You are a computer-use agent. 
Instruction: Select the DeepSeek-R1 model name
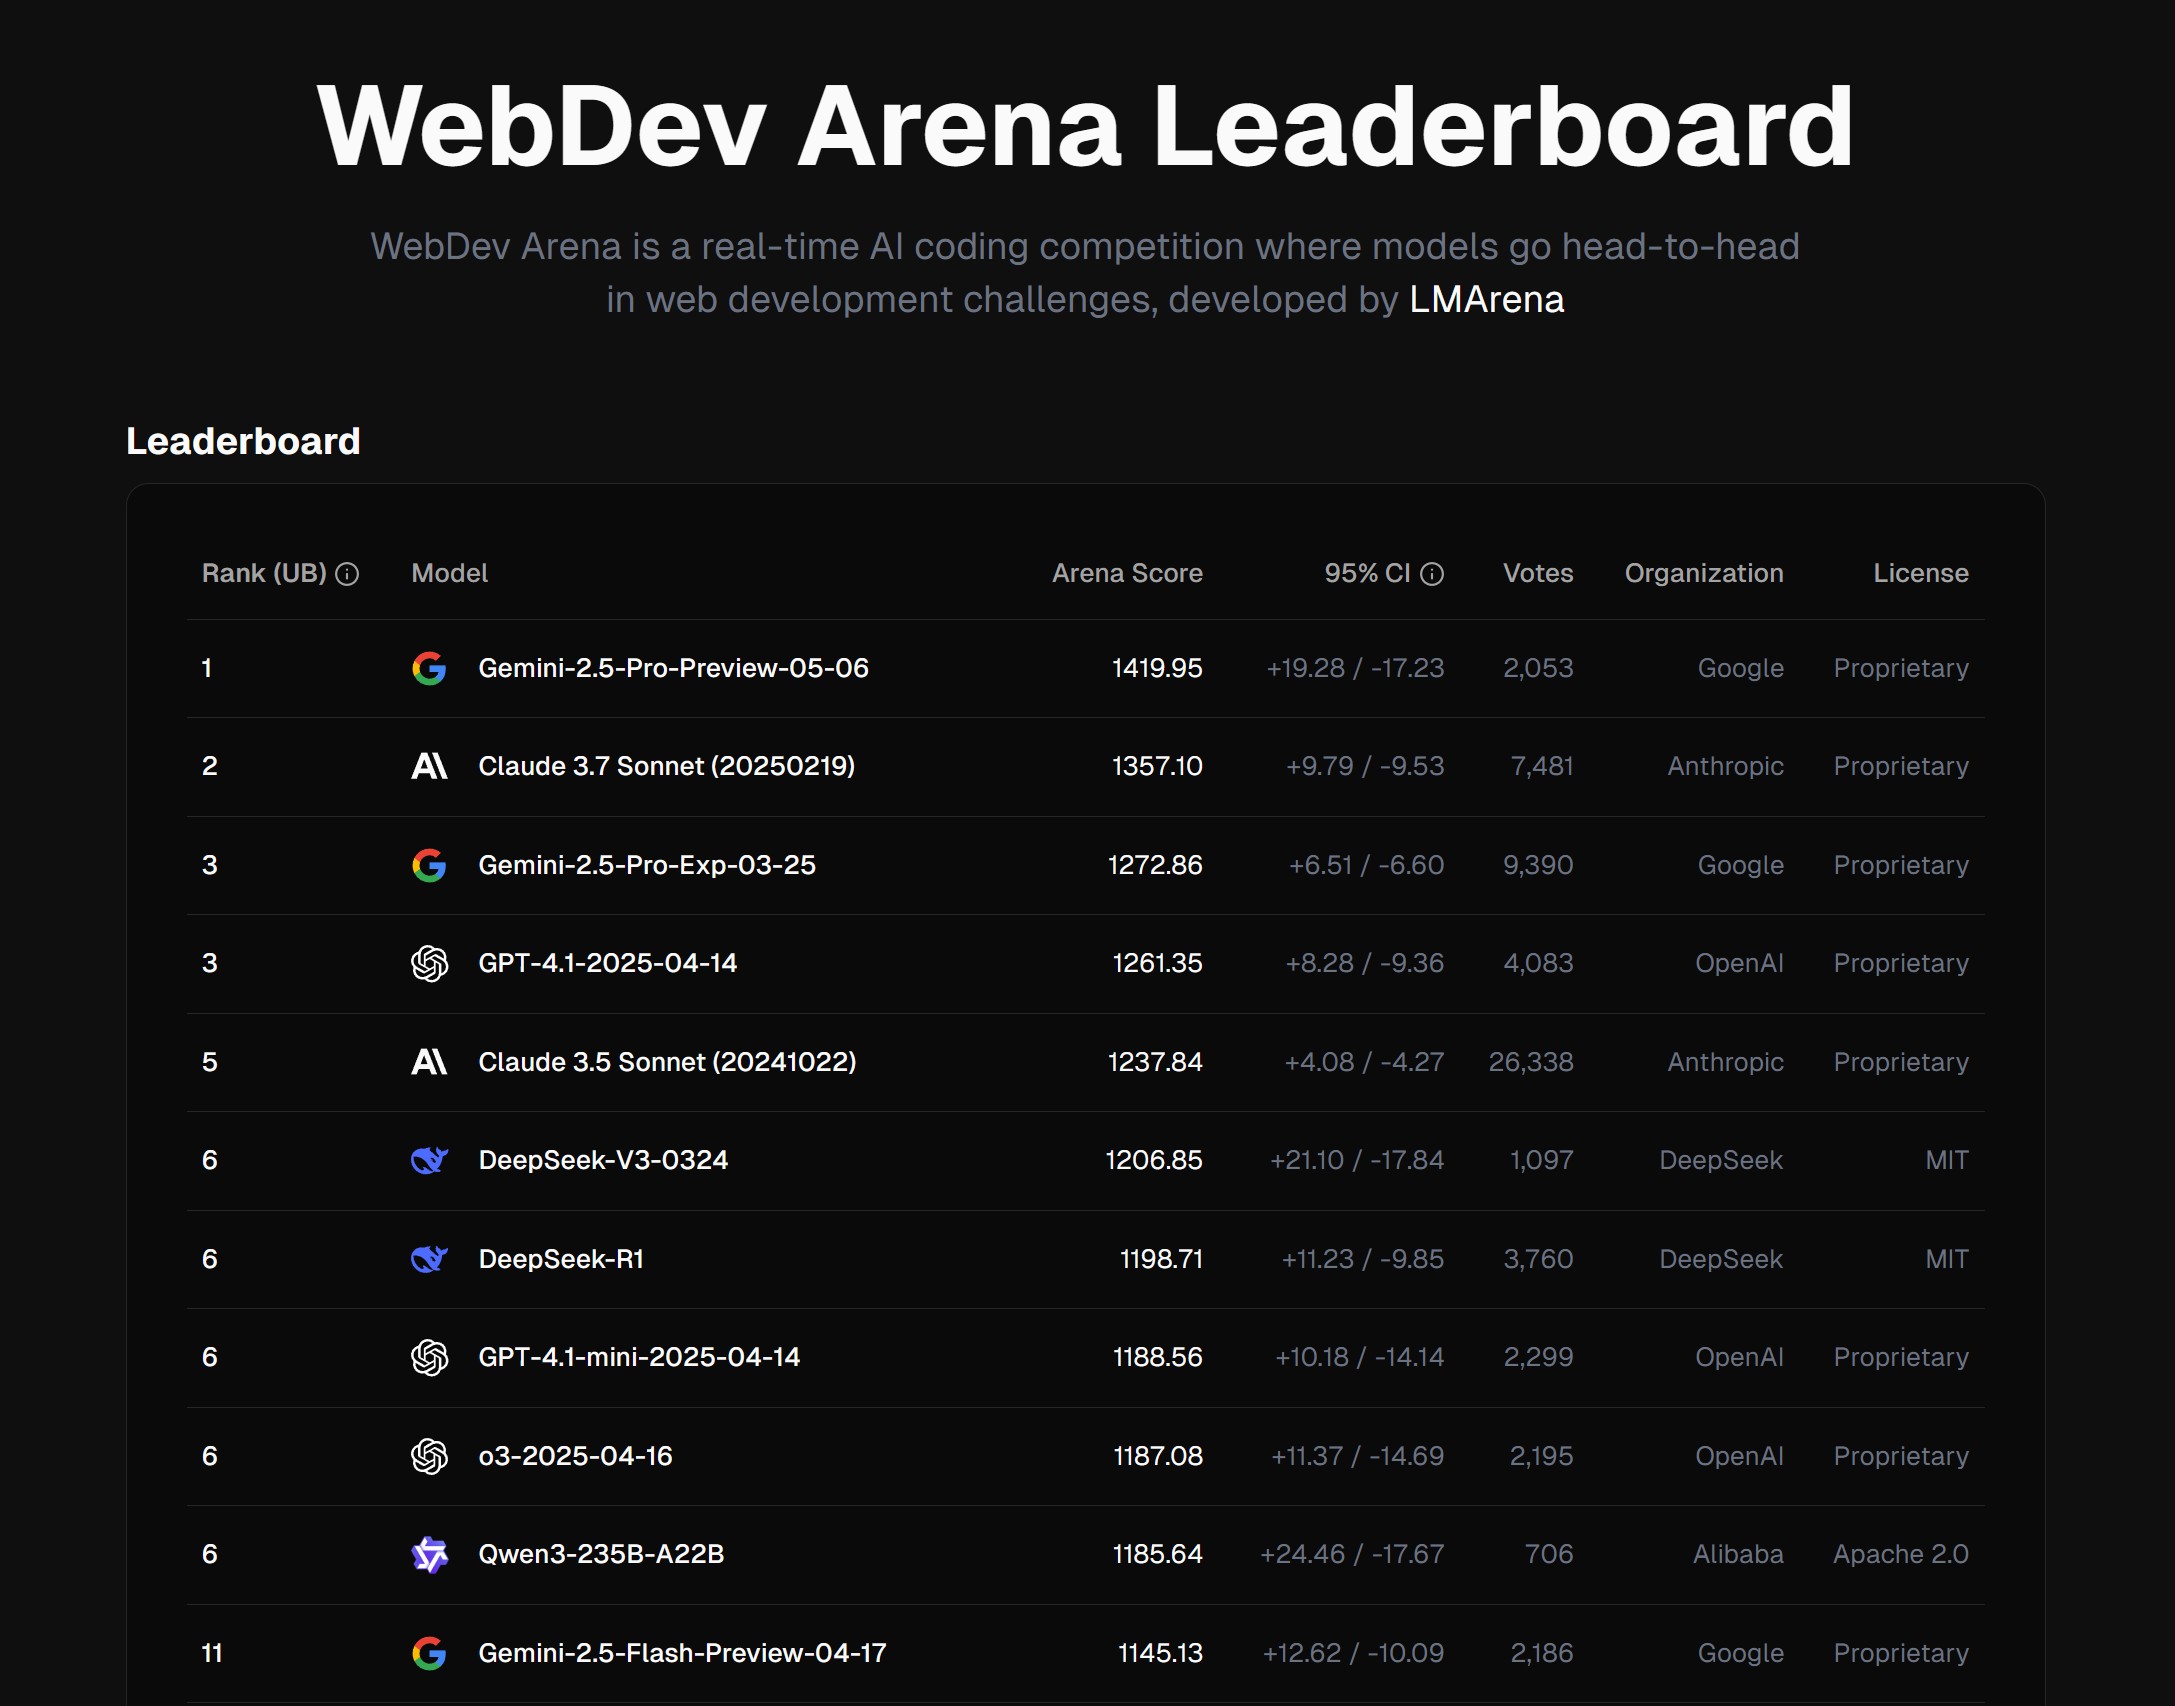[561, 1259]
